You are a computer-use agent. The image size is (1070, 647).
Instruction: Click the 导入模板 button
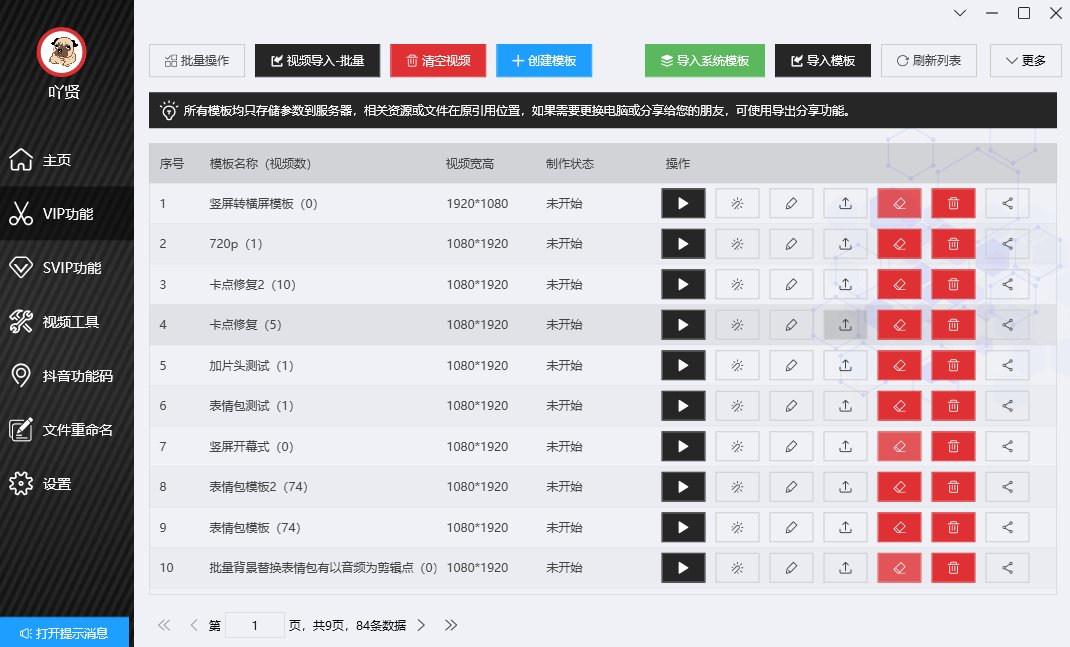click(x=823, y=61)
